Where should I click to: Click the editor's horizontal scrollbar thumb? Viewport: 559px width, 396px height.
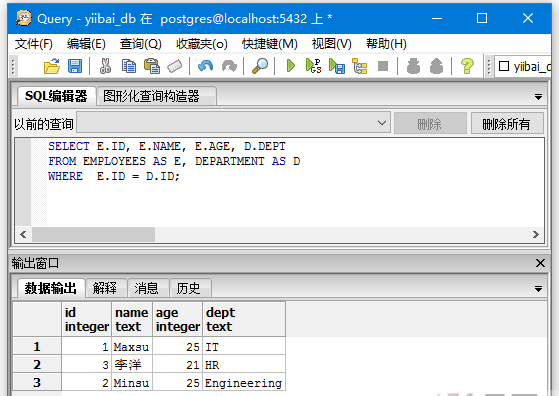coord(93,235)
